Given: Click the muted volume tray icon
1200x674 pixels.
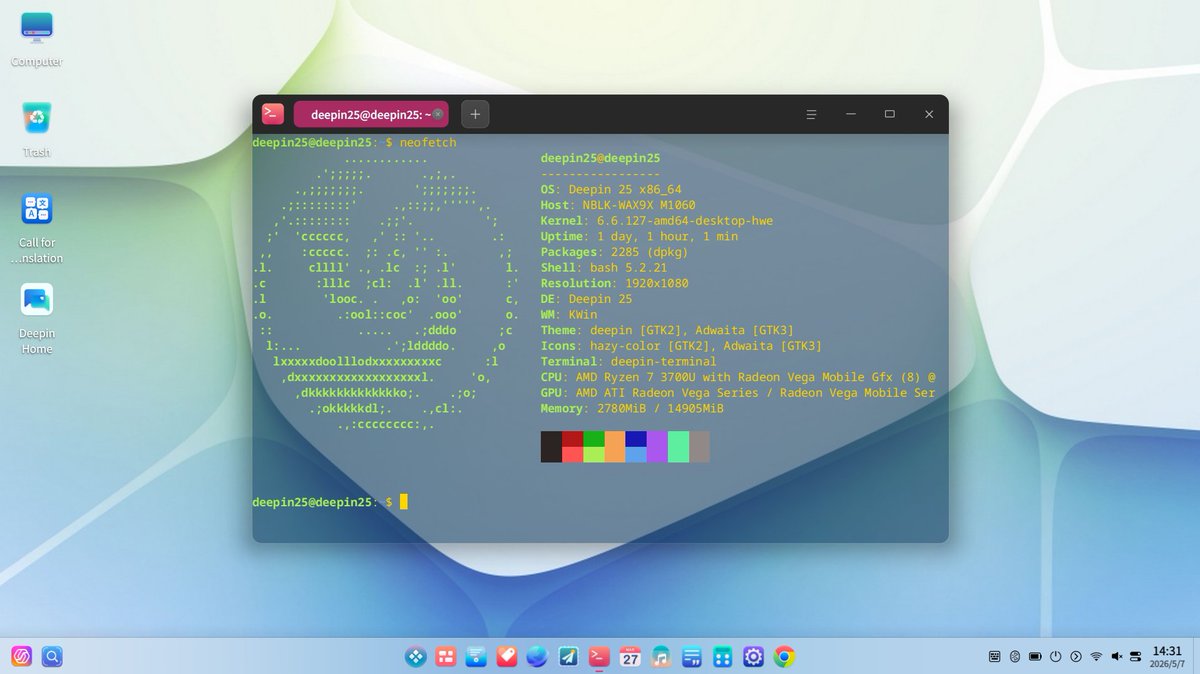Looking at the screenshot, I should click(1116, 656).
